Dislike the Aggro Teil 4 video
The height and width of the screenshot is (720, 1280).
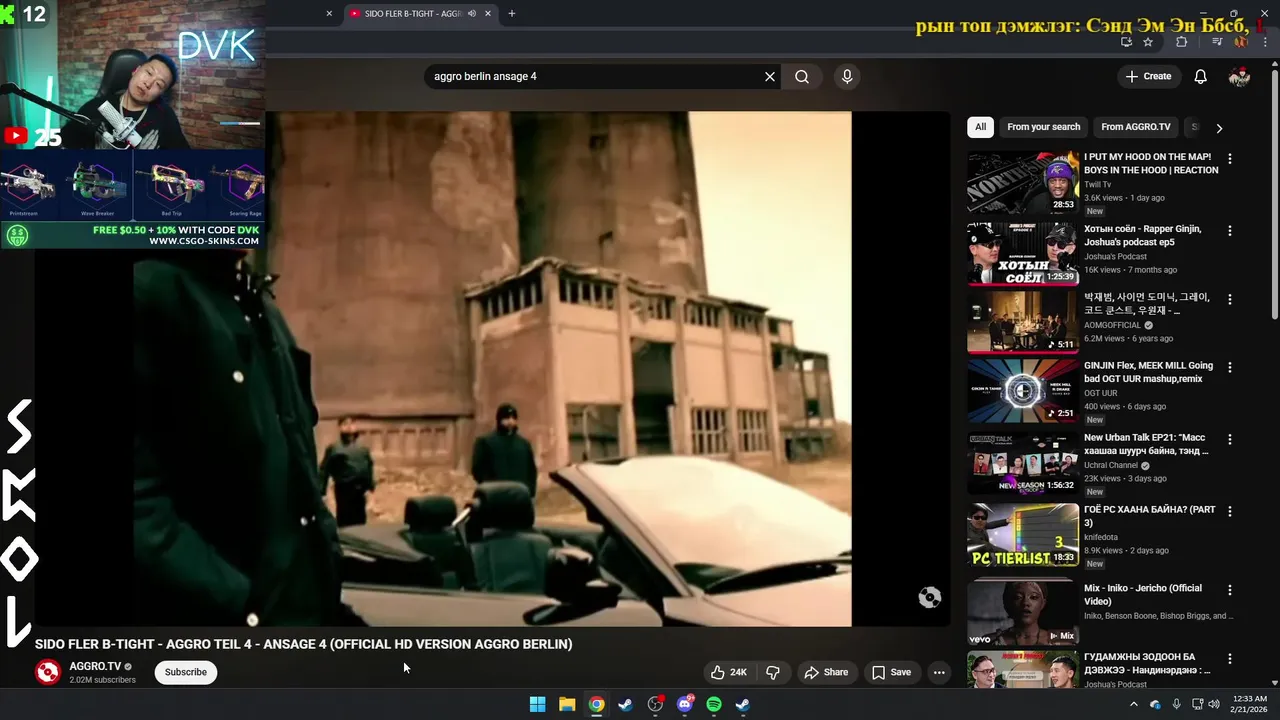(773, 672)
